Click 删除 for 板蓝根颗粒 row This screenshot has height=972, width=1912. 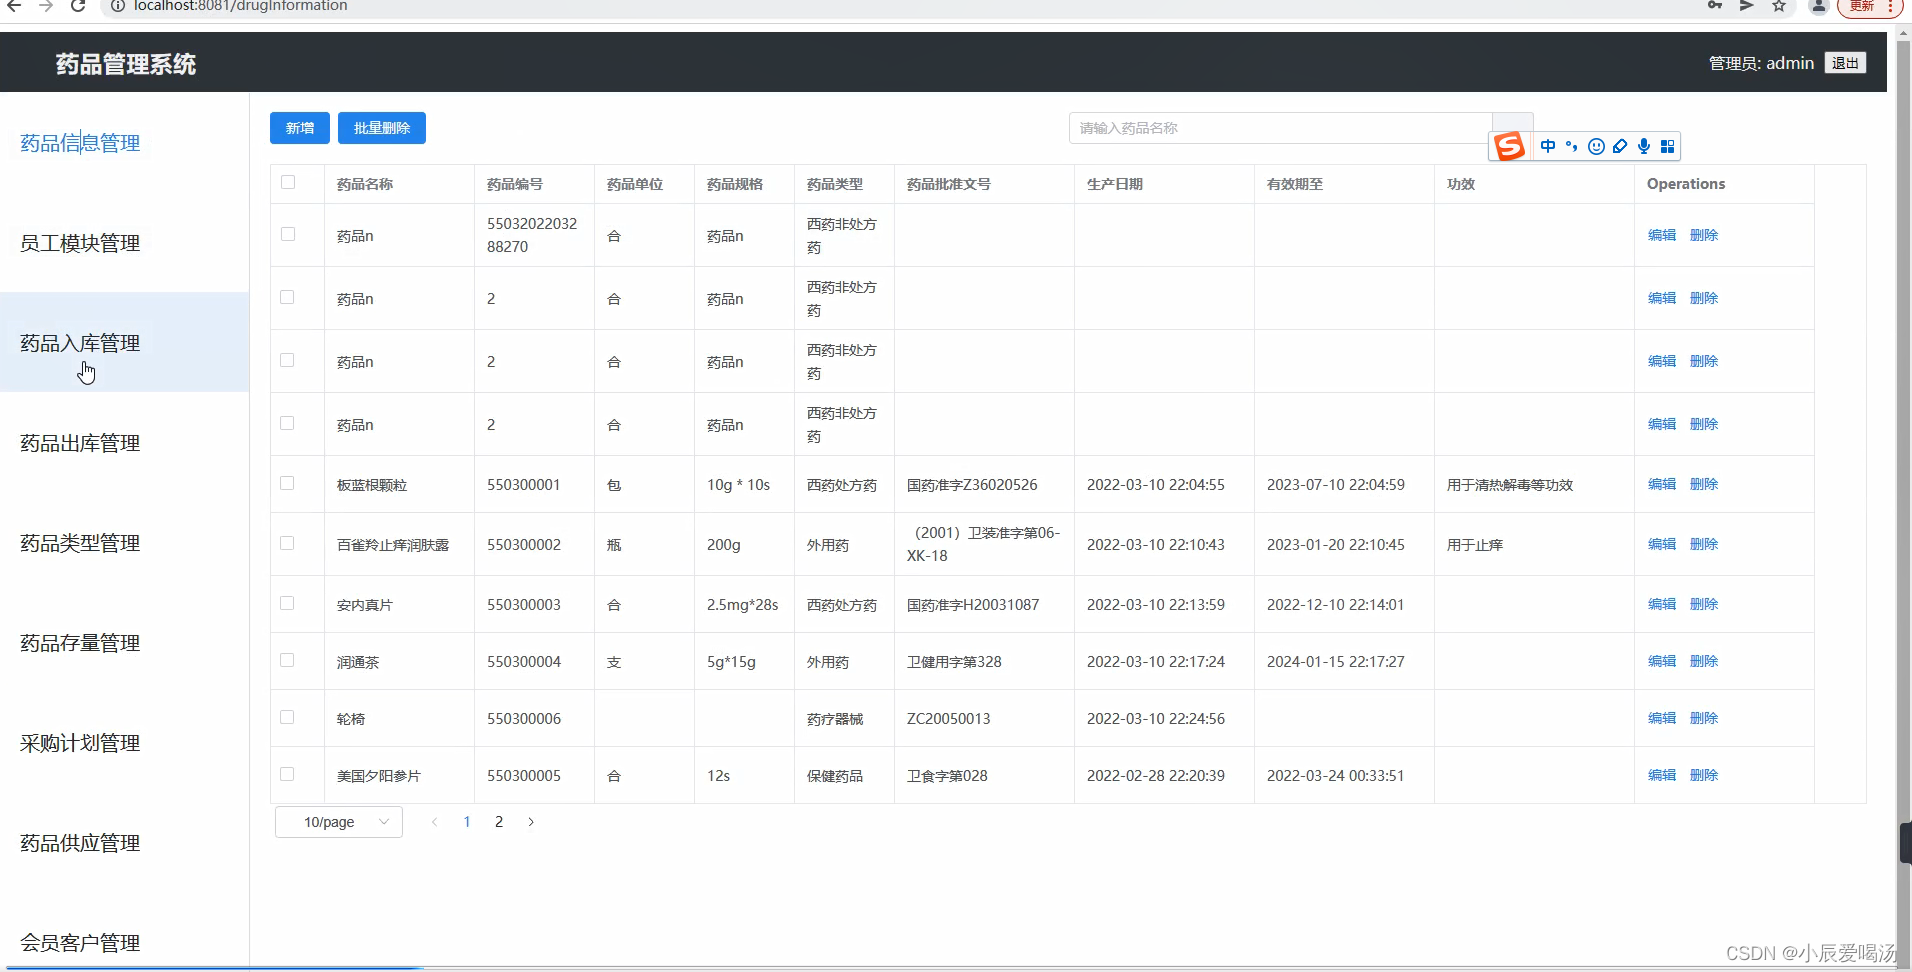click(x=1704, y=484)
